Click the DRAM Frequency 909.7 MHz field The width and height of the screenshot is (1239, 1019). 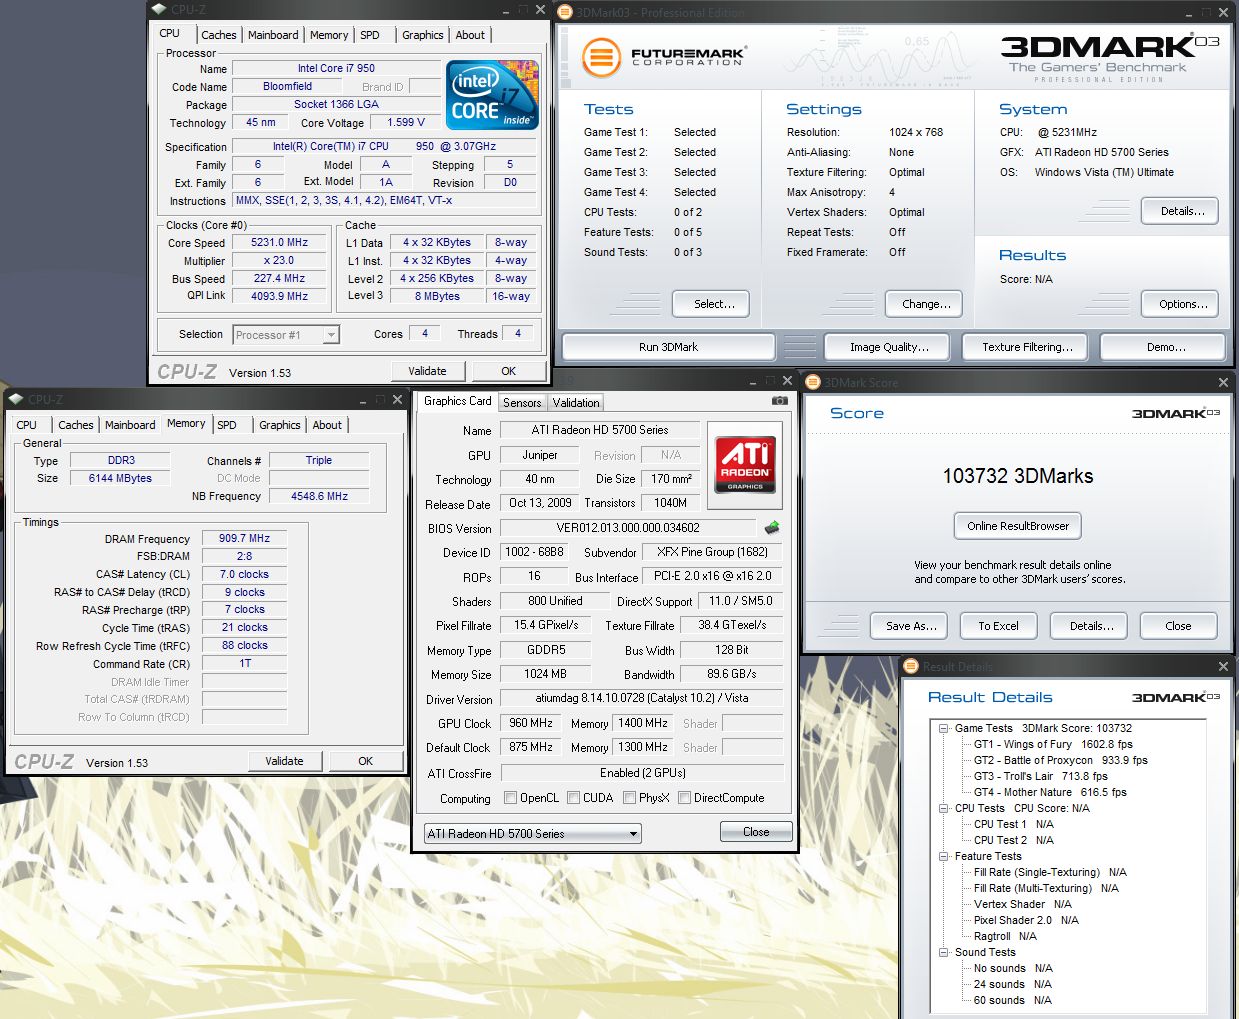tap(244, 538)
